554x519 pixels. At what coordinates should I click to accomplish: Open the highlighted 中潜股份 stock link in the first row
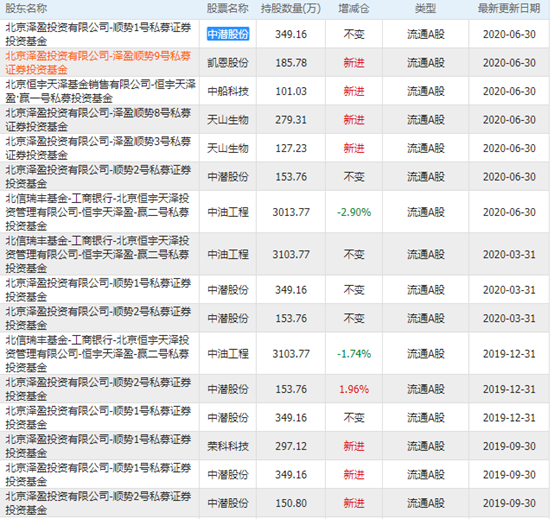click(x=228, y=34)
